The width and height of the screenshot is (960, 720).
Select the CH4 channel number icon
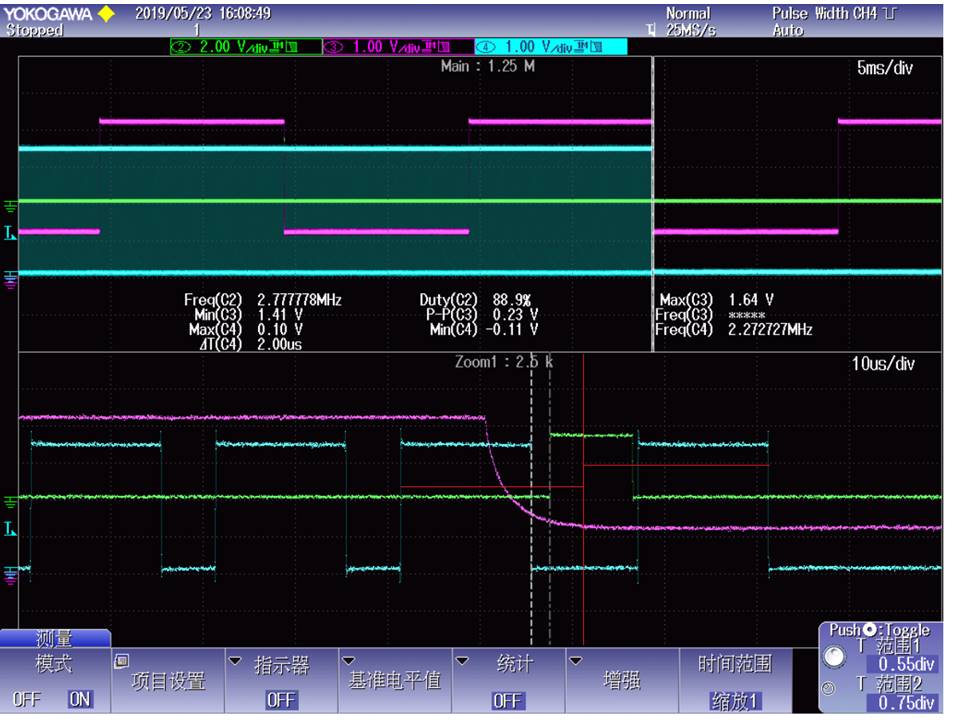coord(486,47)
